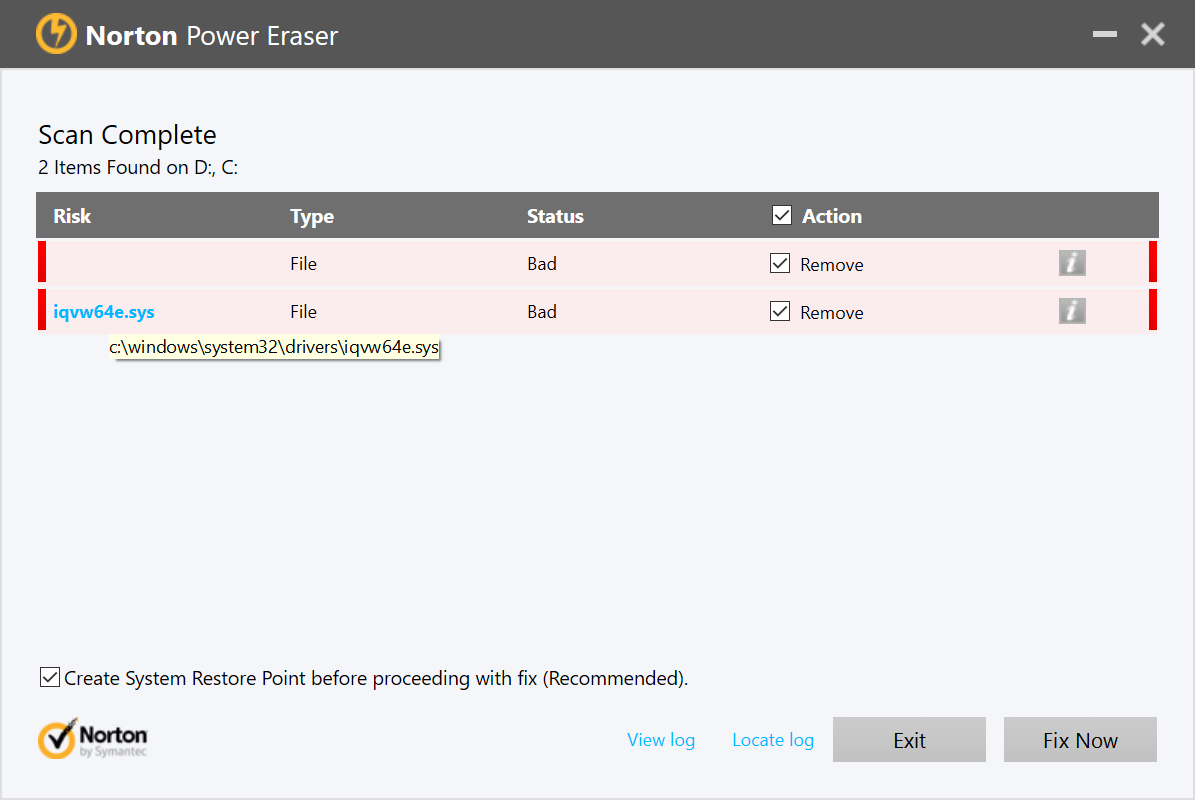Image resolution: width=1195 pixels, height=800 pixels.
Task: Click the File type in iqvw64e.sys row
Action: tap(303, 312)
